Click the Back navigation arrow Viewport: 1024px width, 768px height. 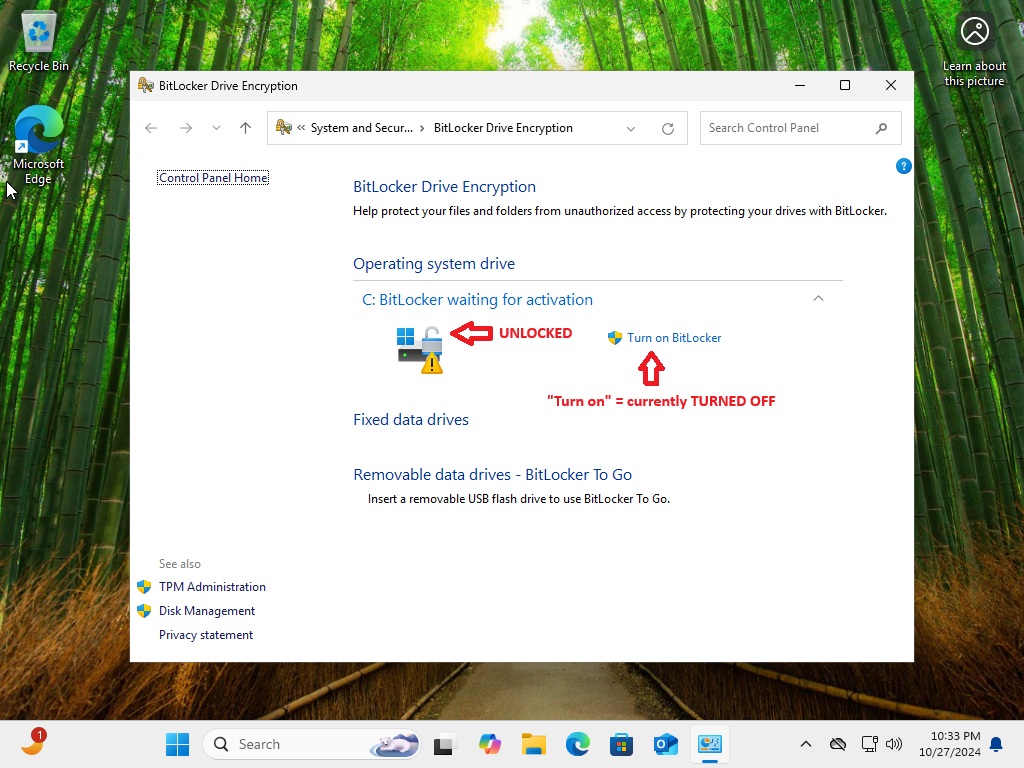(151, 128)
